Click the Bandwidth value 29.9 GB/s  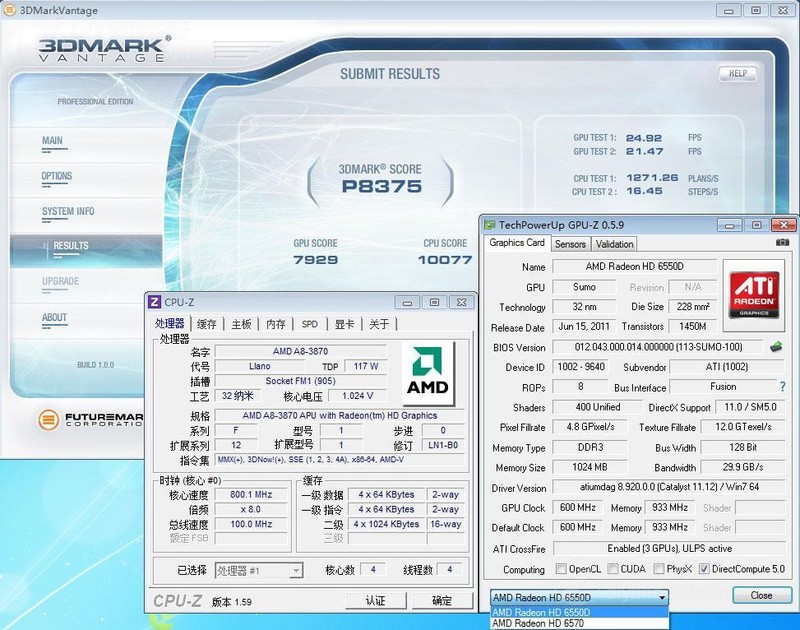(x=743, y=467)
